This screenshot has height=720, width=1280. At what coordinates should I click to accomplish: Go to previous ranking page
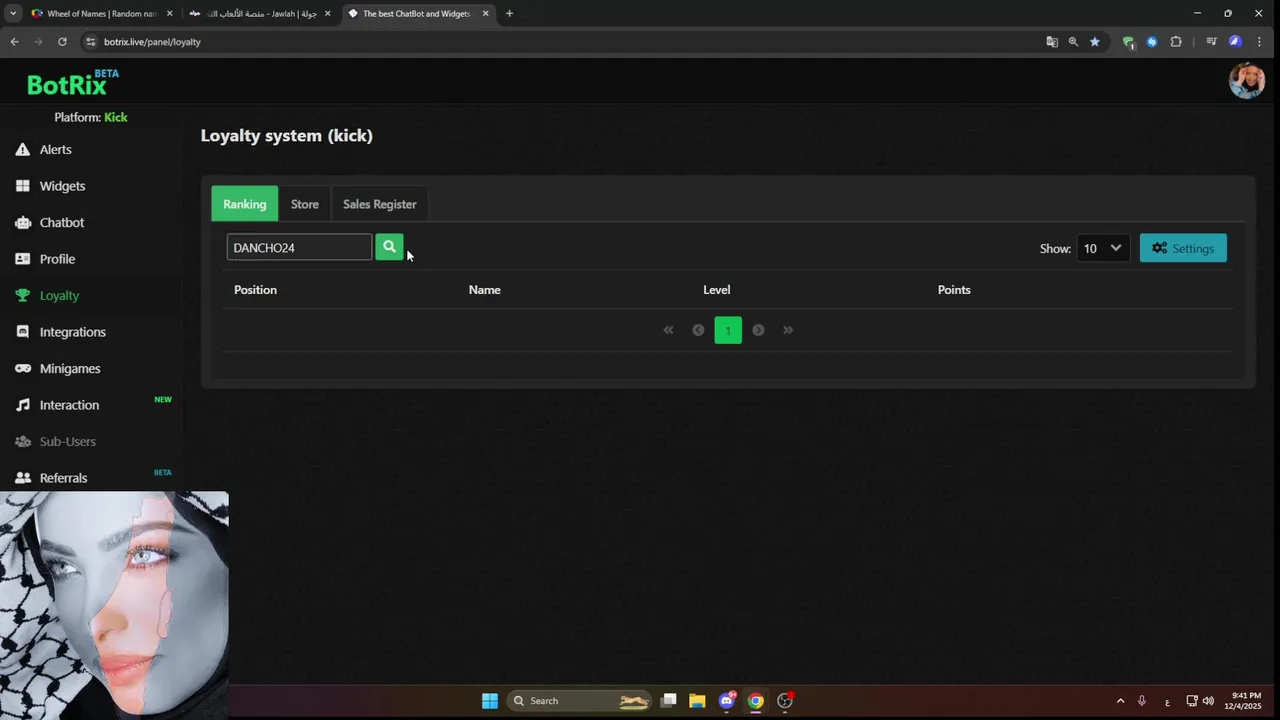coord(698,330)
